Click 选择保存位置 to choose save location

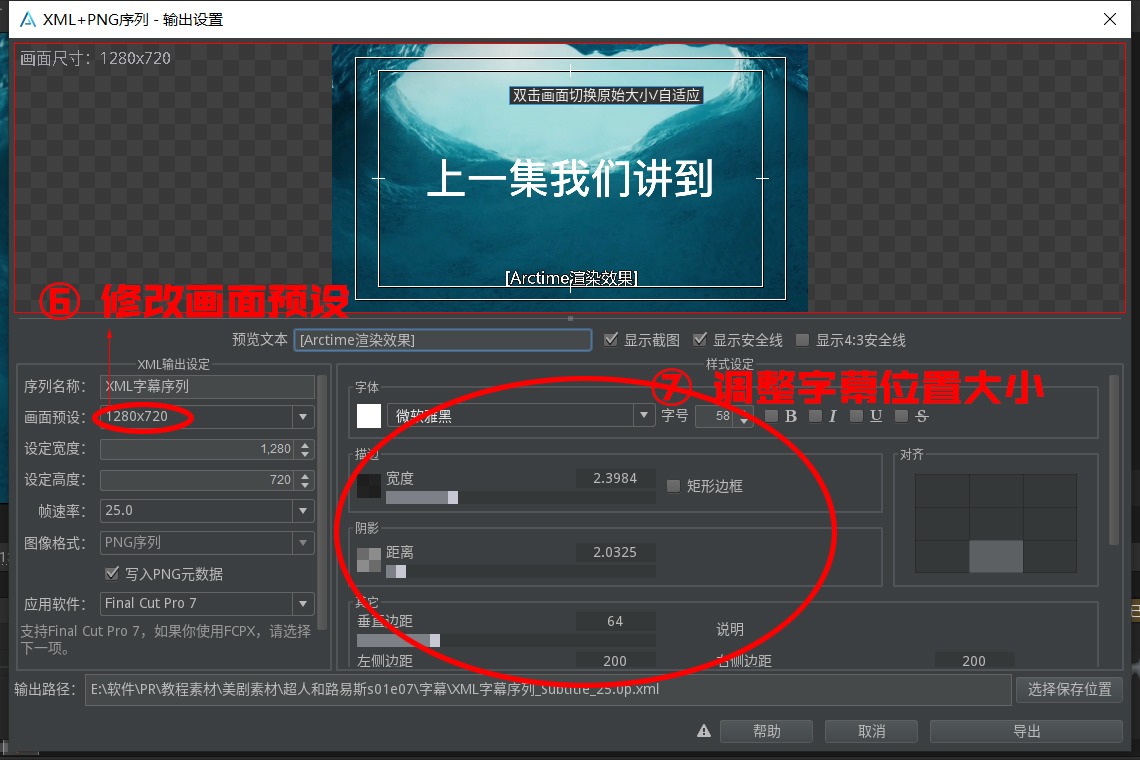click(x=1069, y=689)
